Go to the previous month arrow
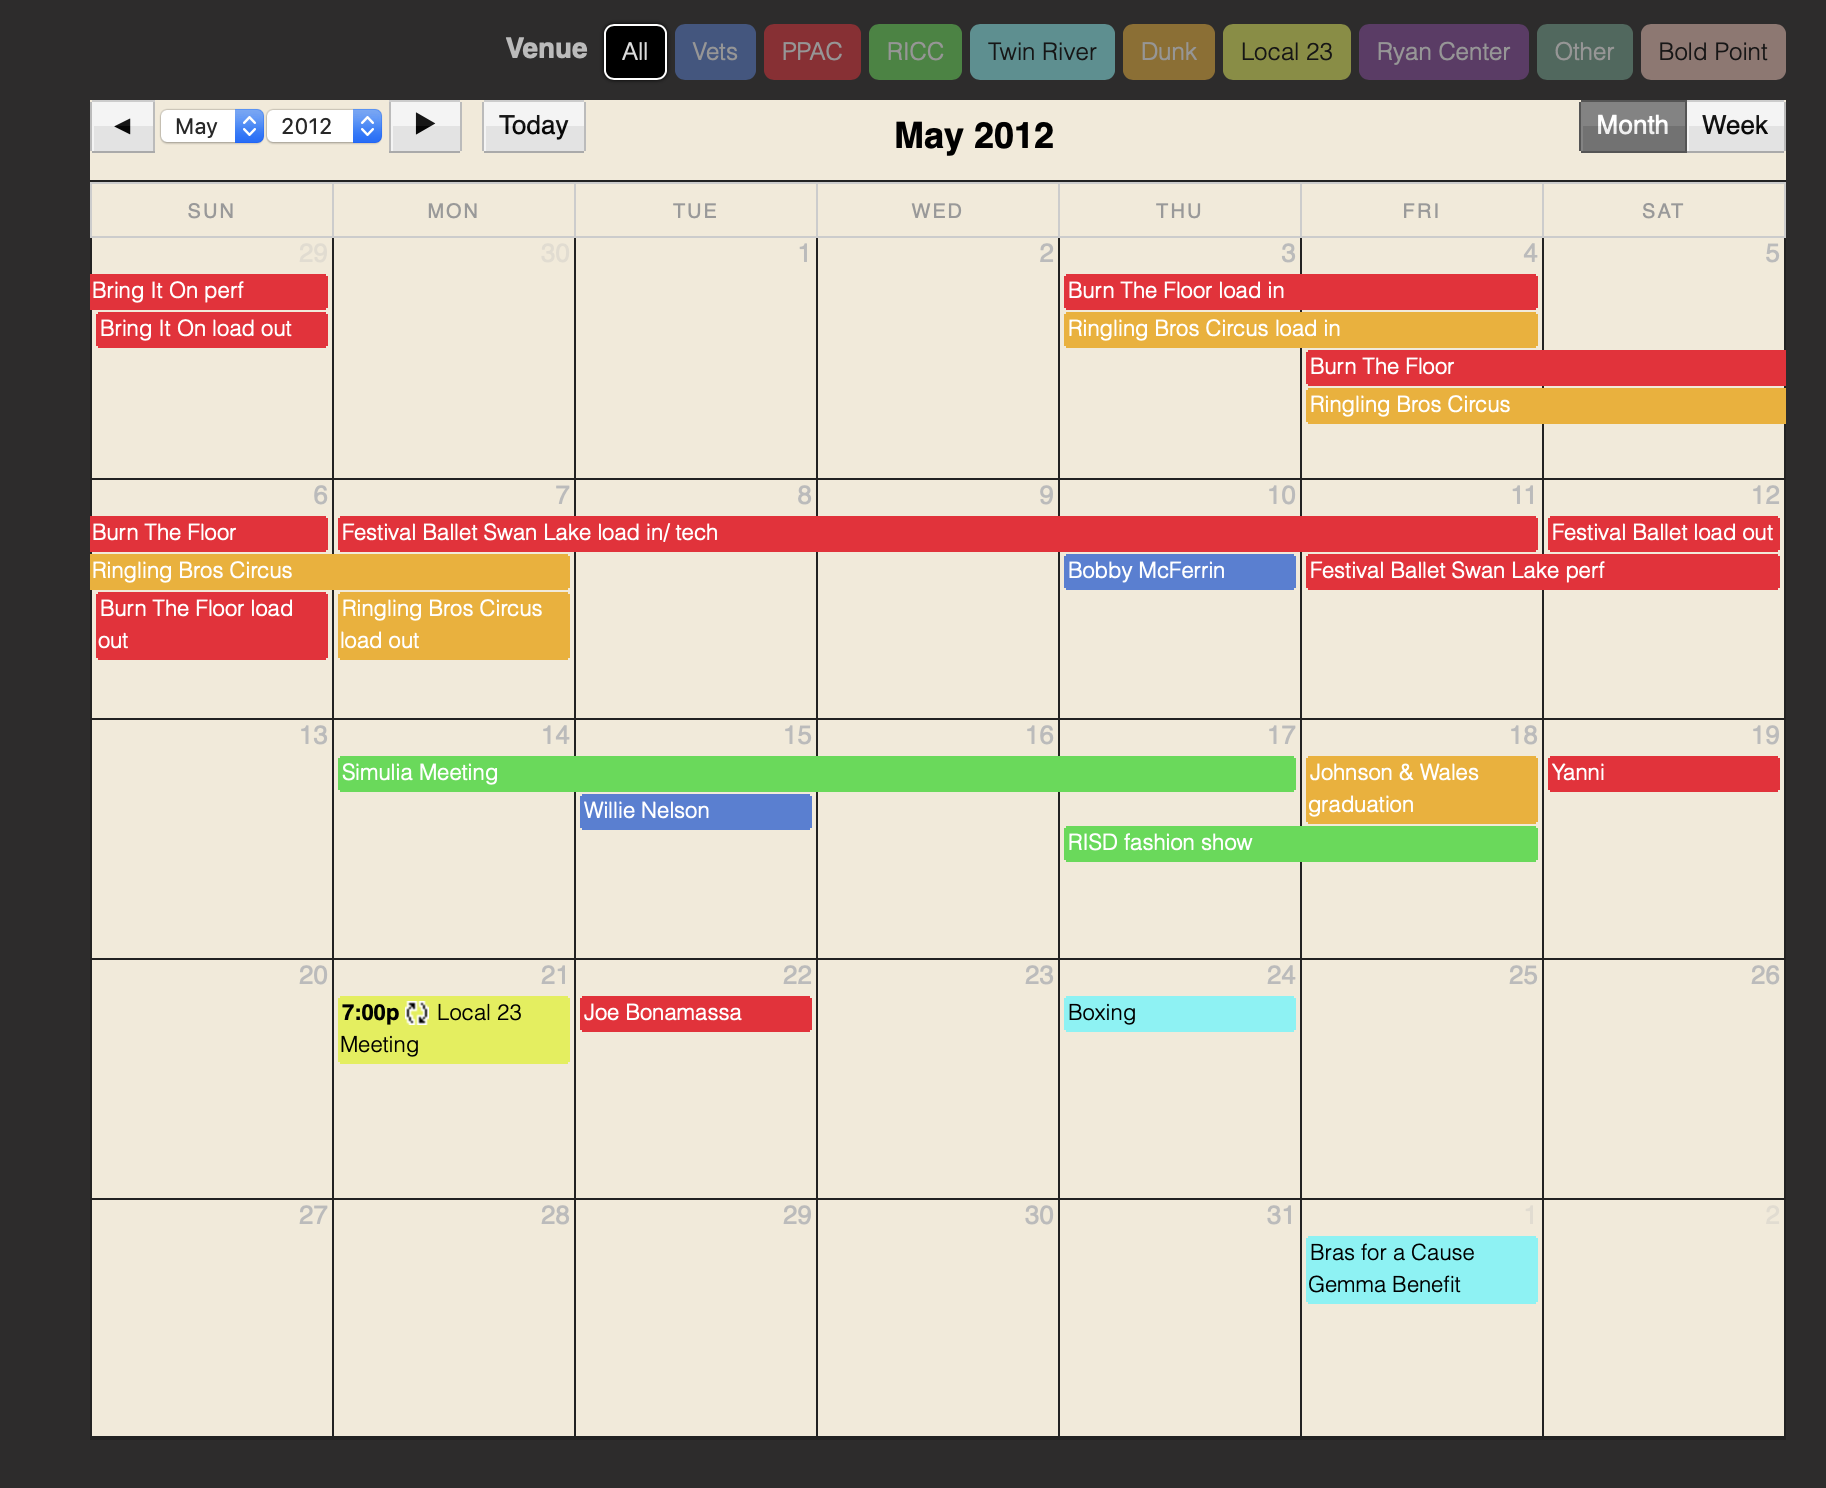The image size is (1826, 1488). 123,126
